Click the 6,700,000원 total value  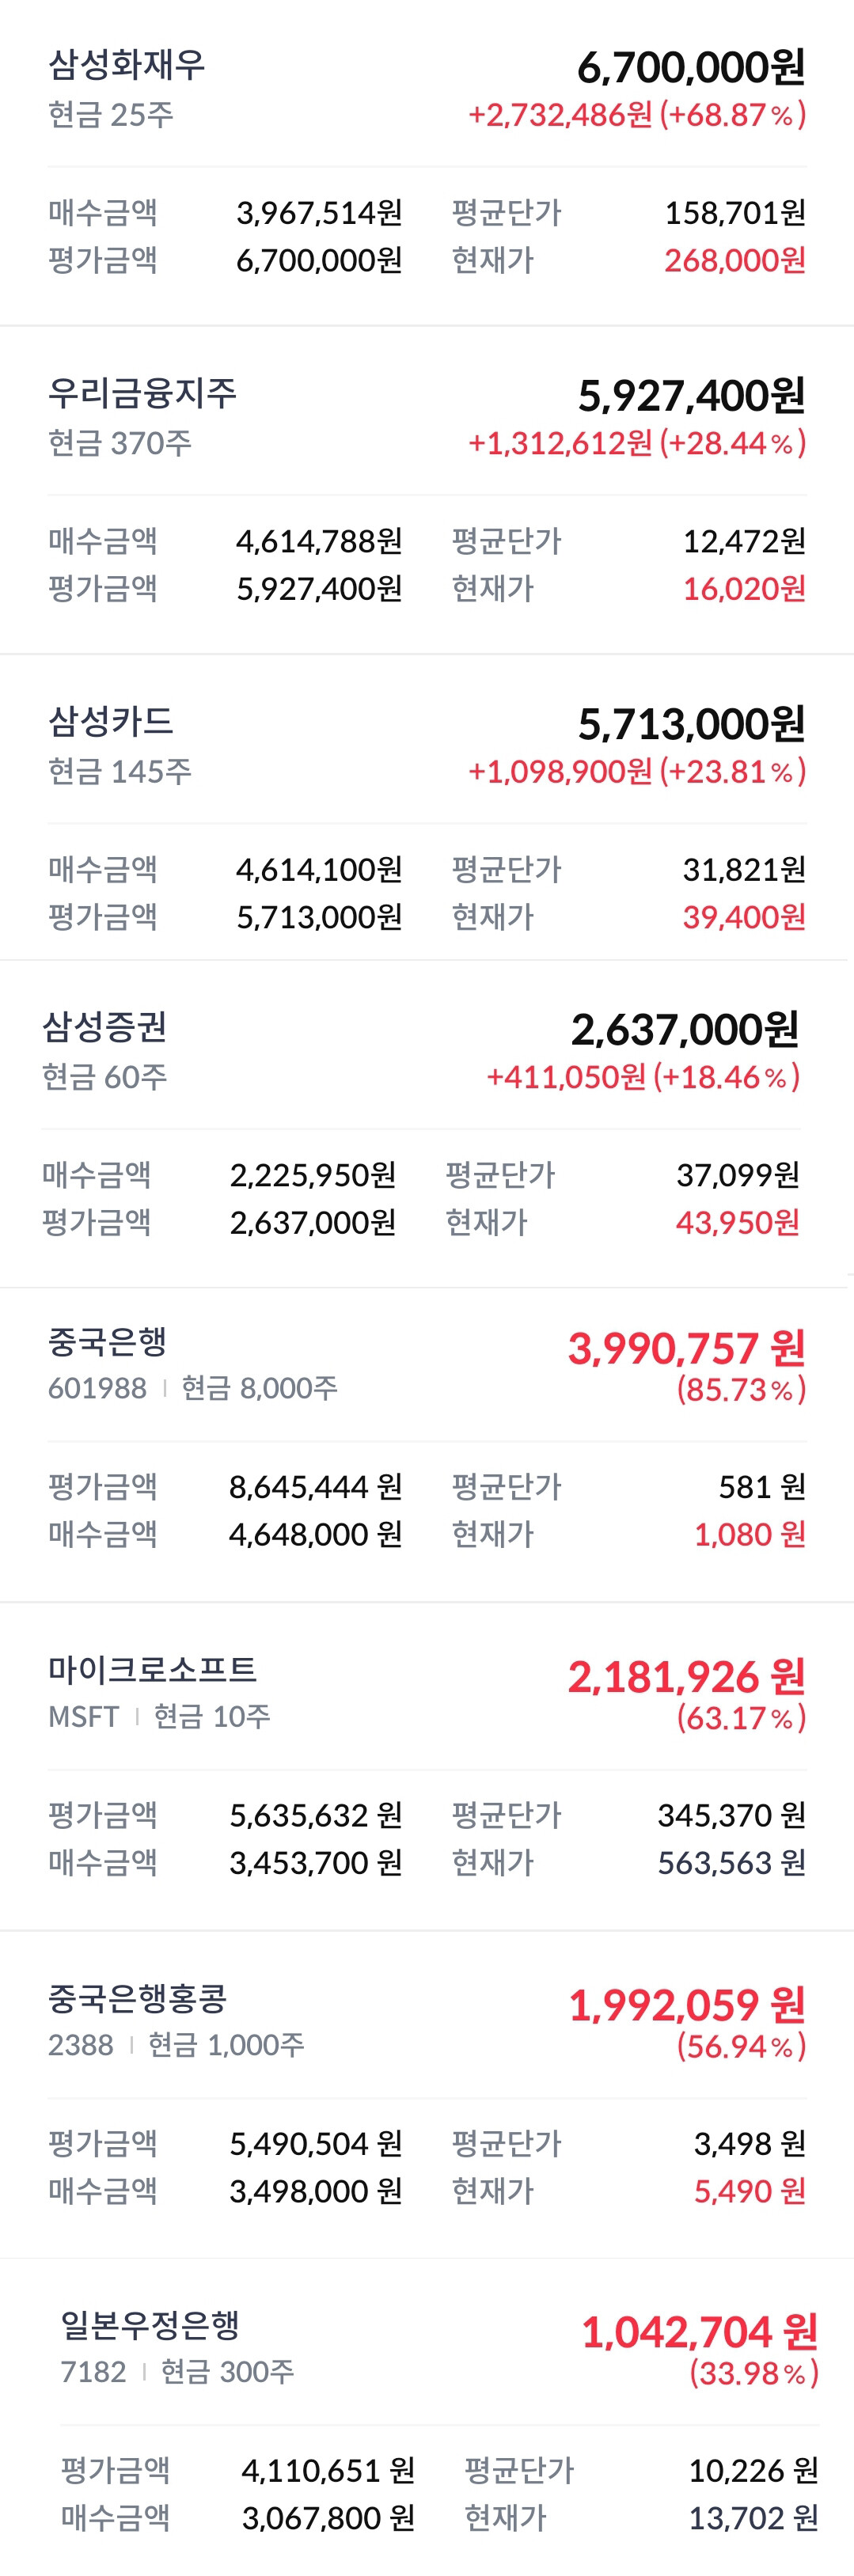(691, 67)
